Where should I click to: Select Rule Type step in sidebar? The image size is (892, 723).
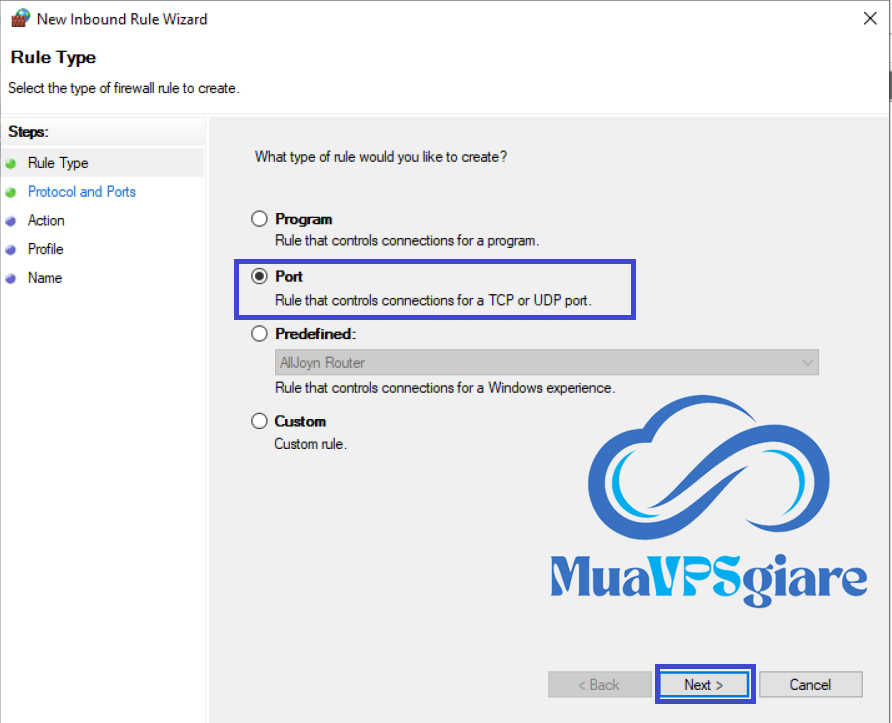(x=58, y=163)
